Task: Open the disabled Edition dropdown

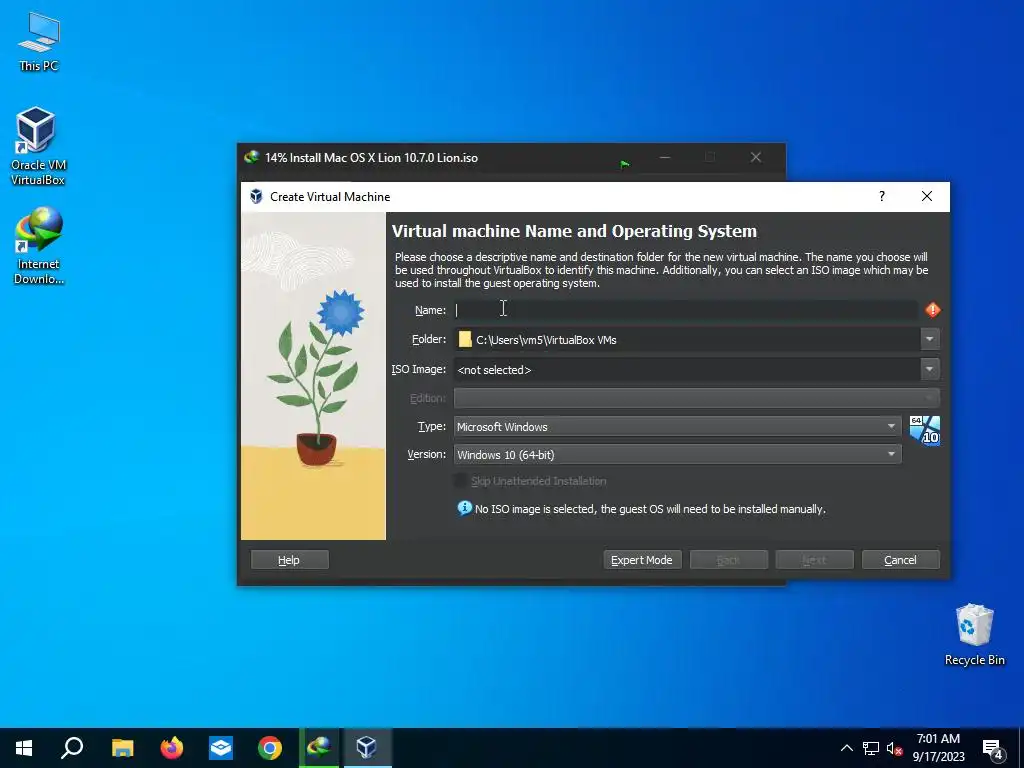Action: [697, 398]
